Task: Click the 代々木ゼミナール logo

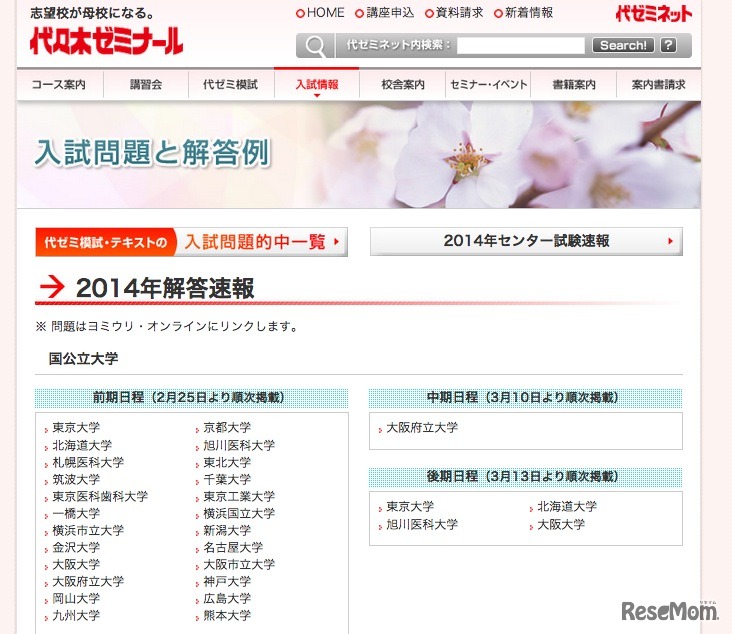Action: (106, 42)
